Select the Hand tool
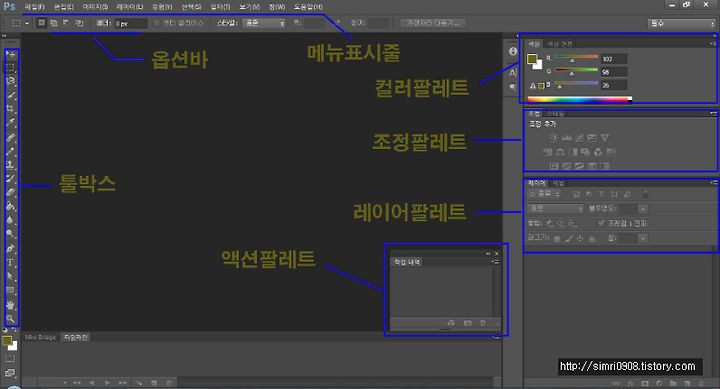 (x=11, y=304)
